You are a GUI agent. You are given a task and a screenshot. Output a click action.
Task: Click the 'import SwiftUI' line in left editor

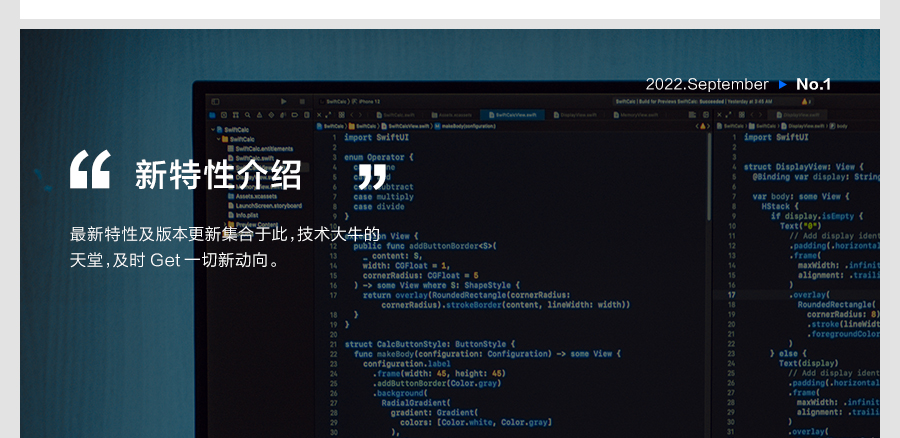click(372, 138)
